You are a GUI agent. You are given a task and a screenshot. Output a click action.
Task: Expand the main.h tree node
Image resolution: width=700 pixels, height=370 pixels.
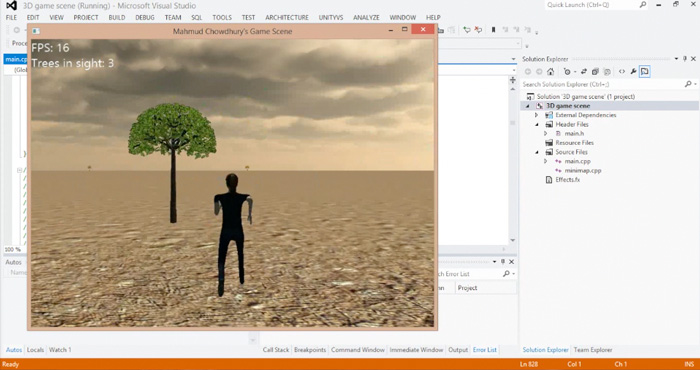coord(546,133)
